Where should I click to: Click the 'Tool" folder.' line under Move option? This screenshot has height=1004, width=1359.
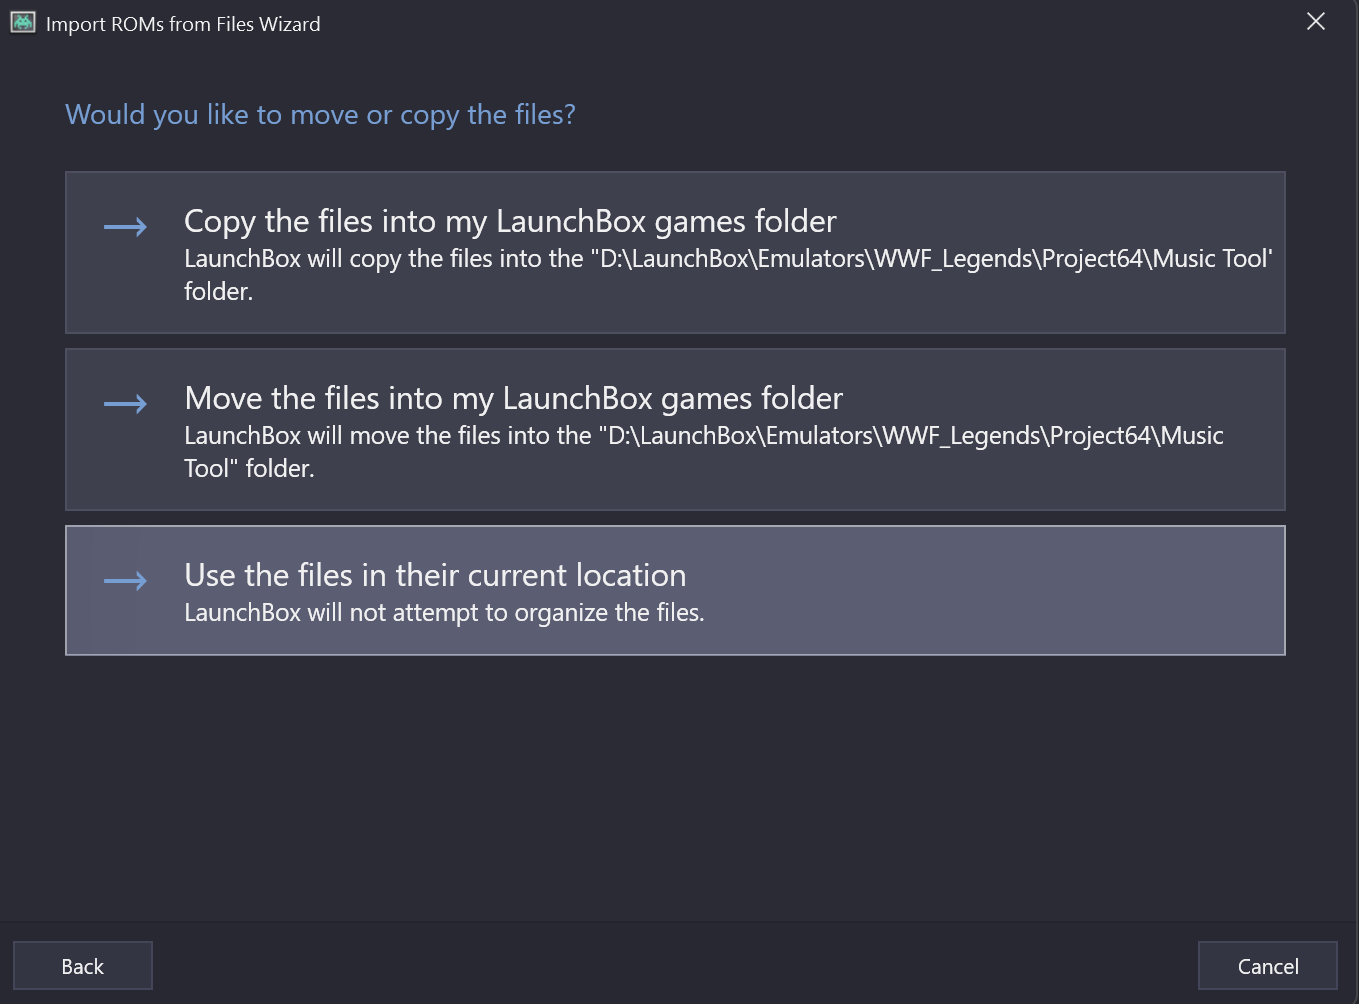click(x=249, y=469)
